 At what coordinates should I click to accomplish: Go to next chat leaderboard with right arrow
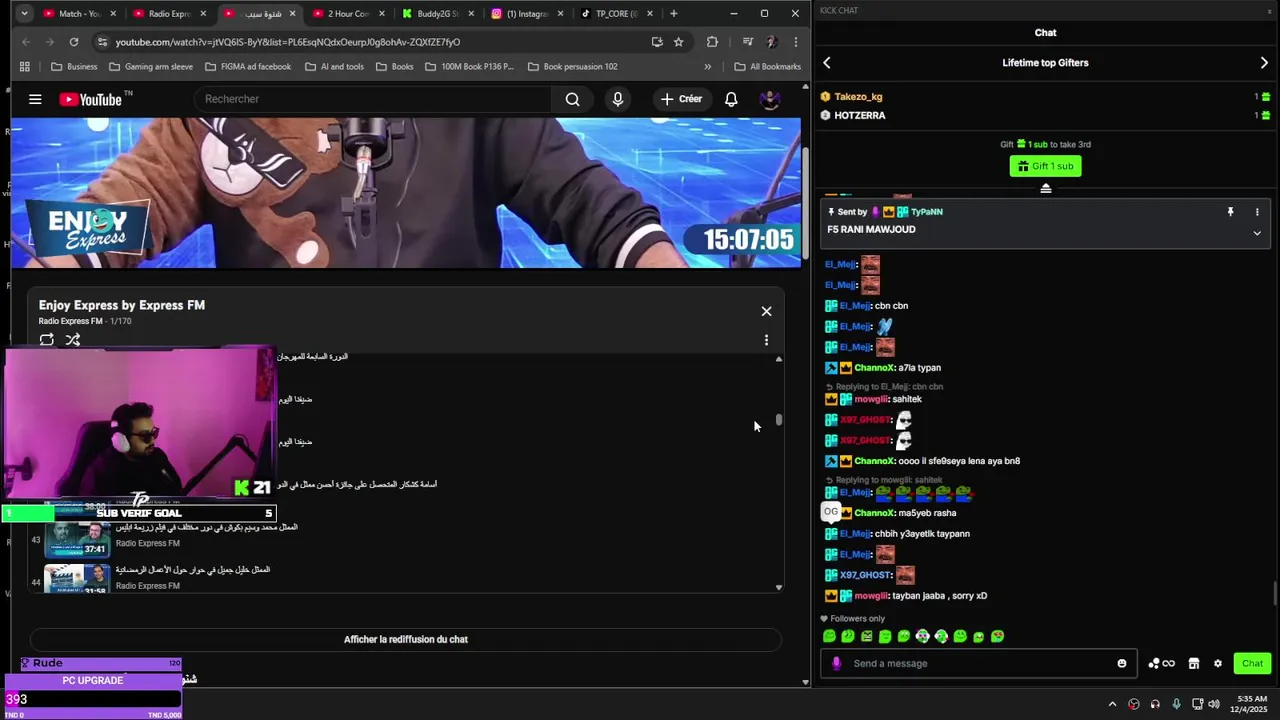[1264, 63]
